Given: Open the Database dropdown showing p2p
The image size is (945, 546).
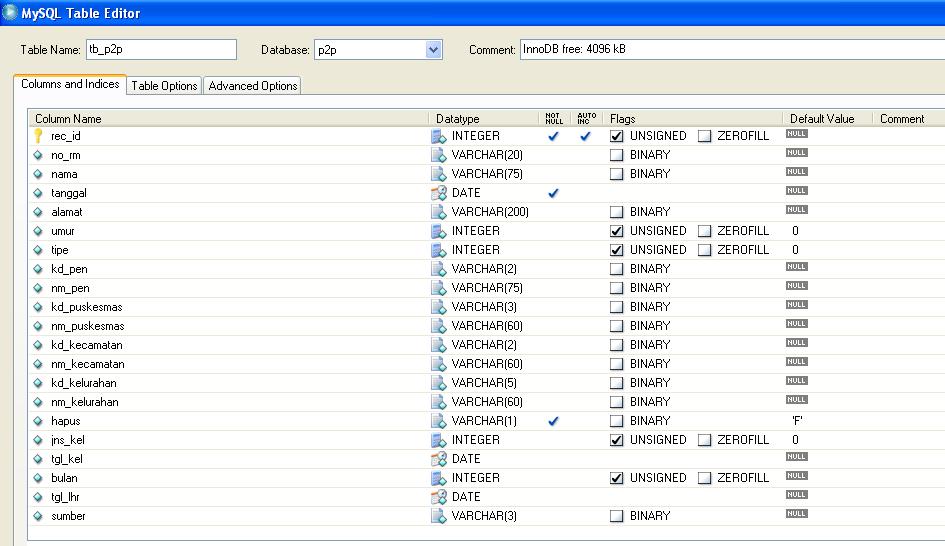Looking at the screenshot, I should (433, 49).
